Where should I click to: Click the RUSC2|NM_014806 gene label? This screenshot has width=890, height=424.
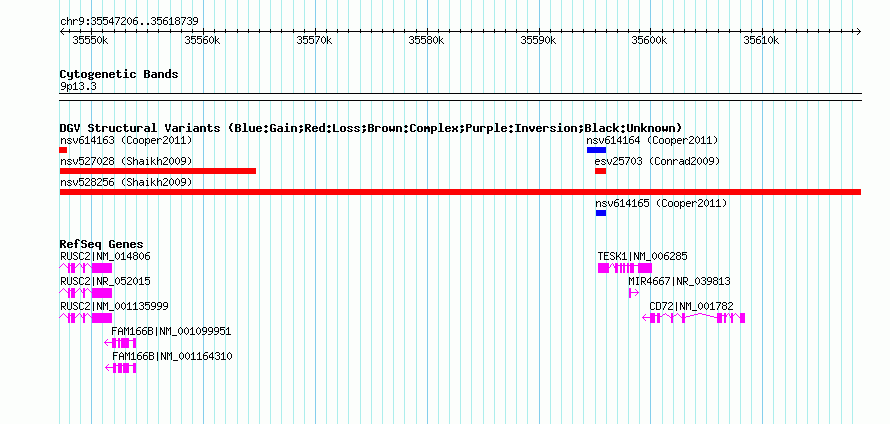click(x=105, y=257)
